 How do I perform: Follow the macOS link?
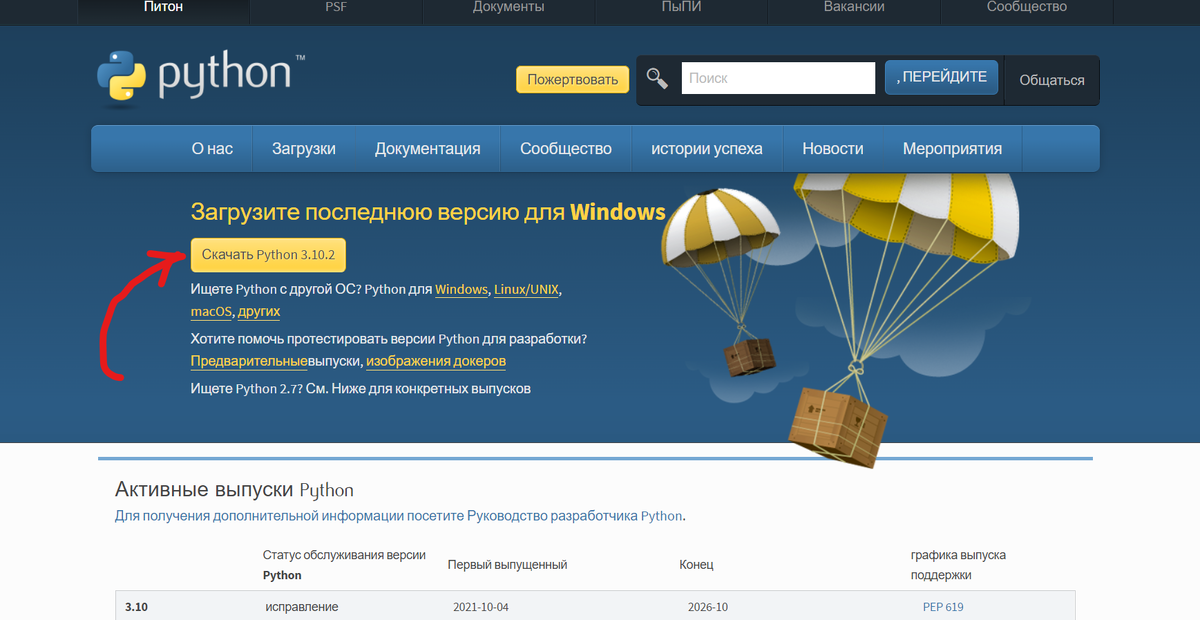pos(211,312)
